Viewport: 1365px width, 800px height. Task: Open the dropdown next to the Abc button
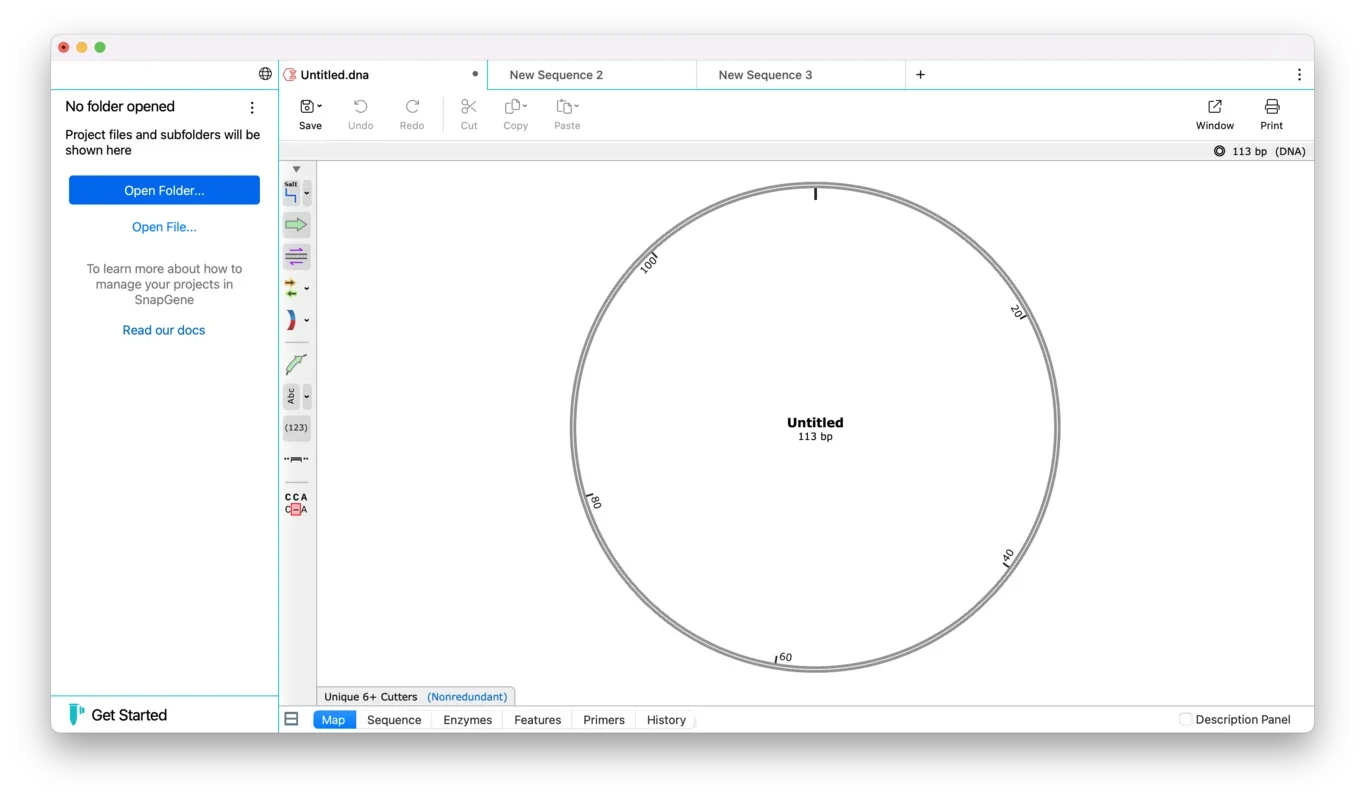click(307, 396)
